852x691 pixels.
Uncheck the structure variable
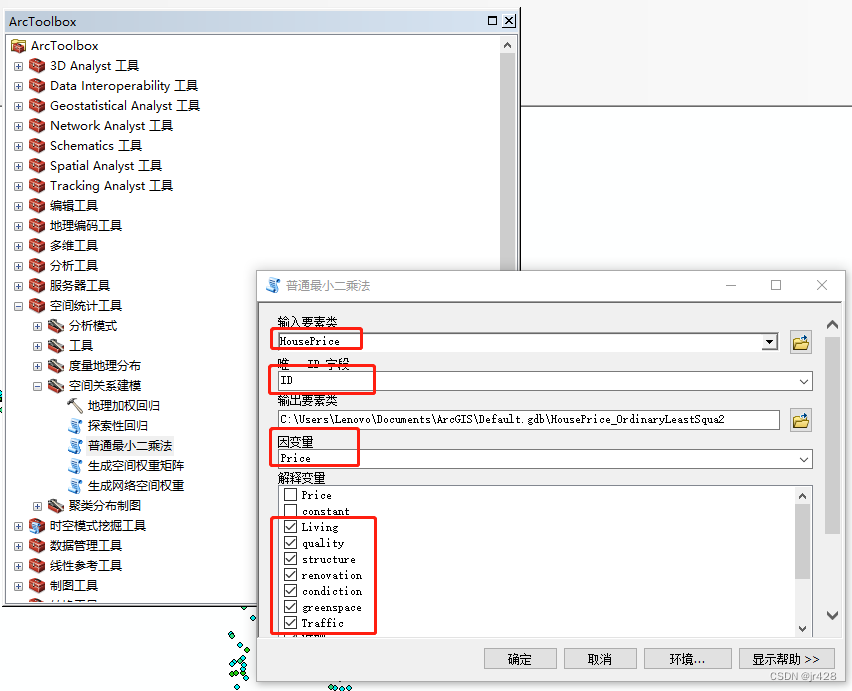tap(291, 559)
